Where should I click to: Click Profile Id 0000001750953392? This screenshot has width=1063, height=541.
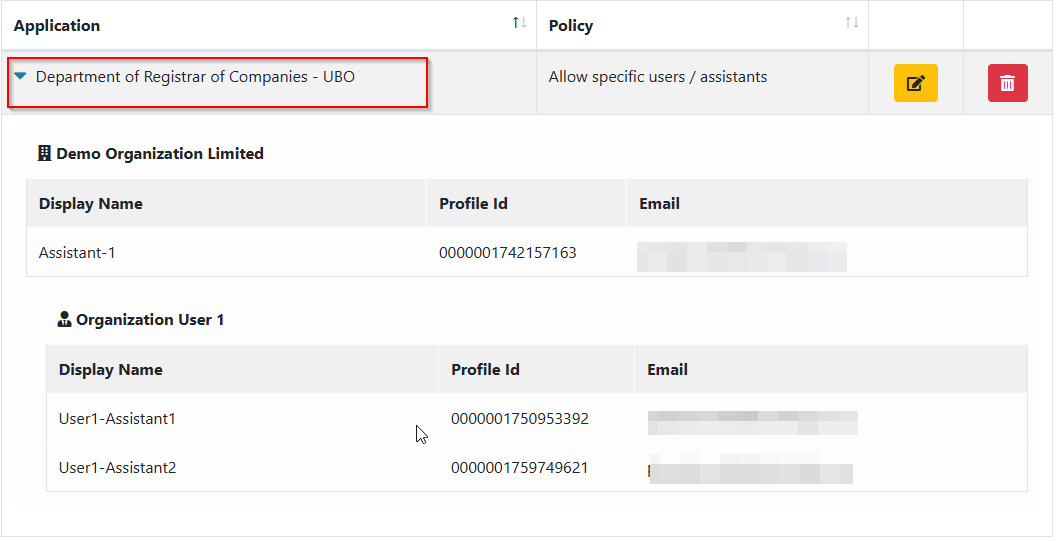(x=519, y=419)
